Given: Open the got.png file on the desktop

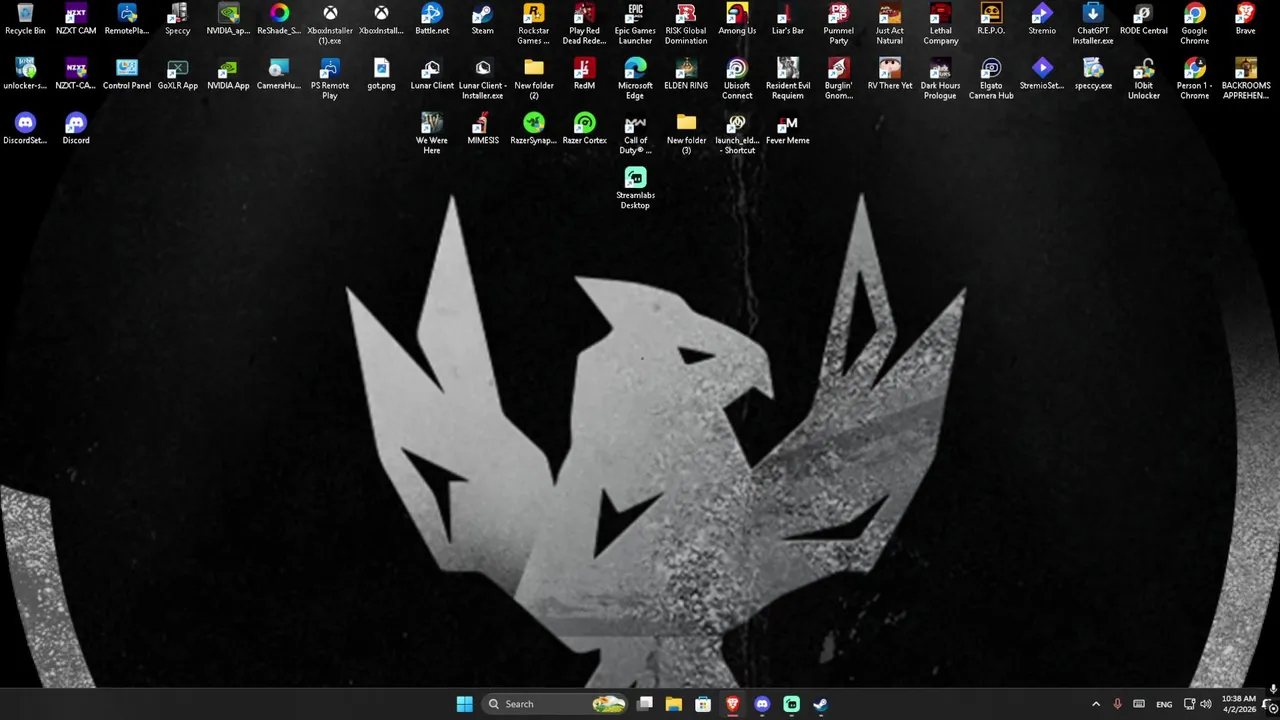Looking at the screenshot, I should click(x=381, y=74).
